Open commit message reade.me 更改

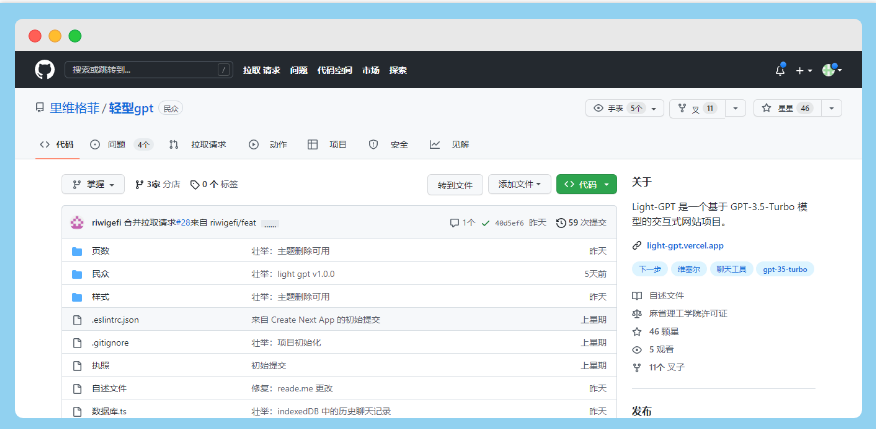(x=292, y=388)
